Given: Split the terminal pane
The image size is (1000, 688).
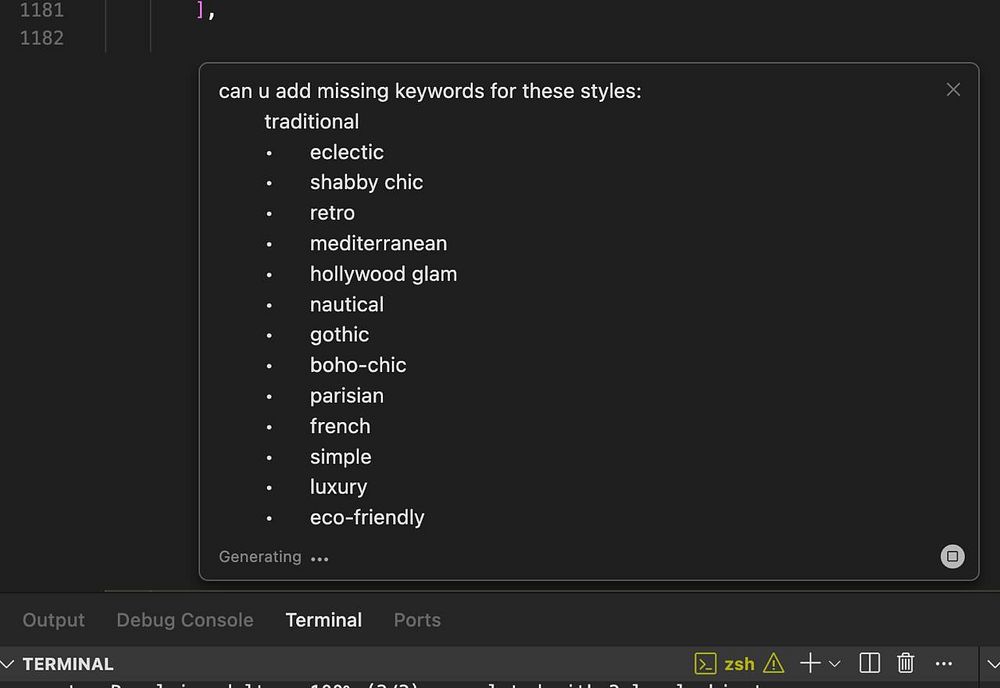Looking at the screenshot, I should pos(870,663).
